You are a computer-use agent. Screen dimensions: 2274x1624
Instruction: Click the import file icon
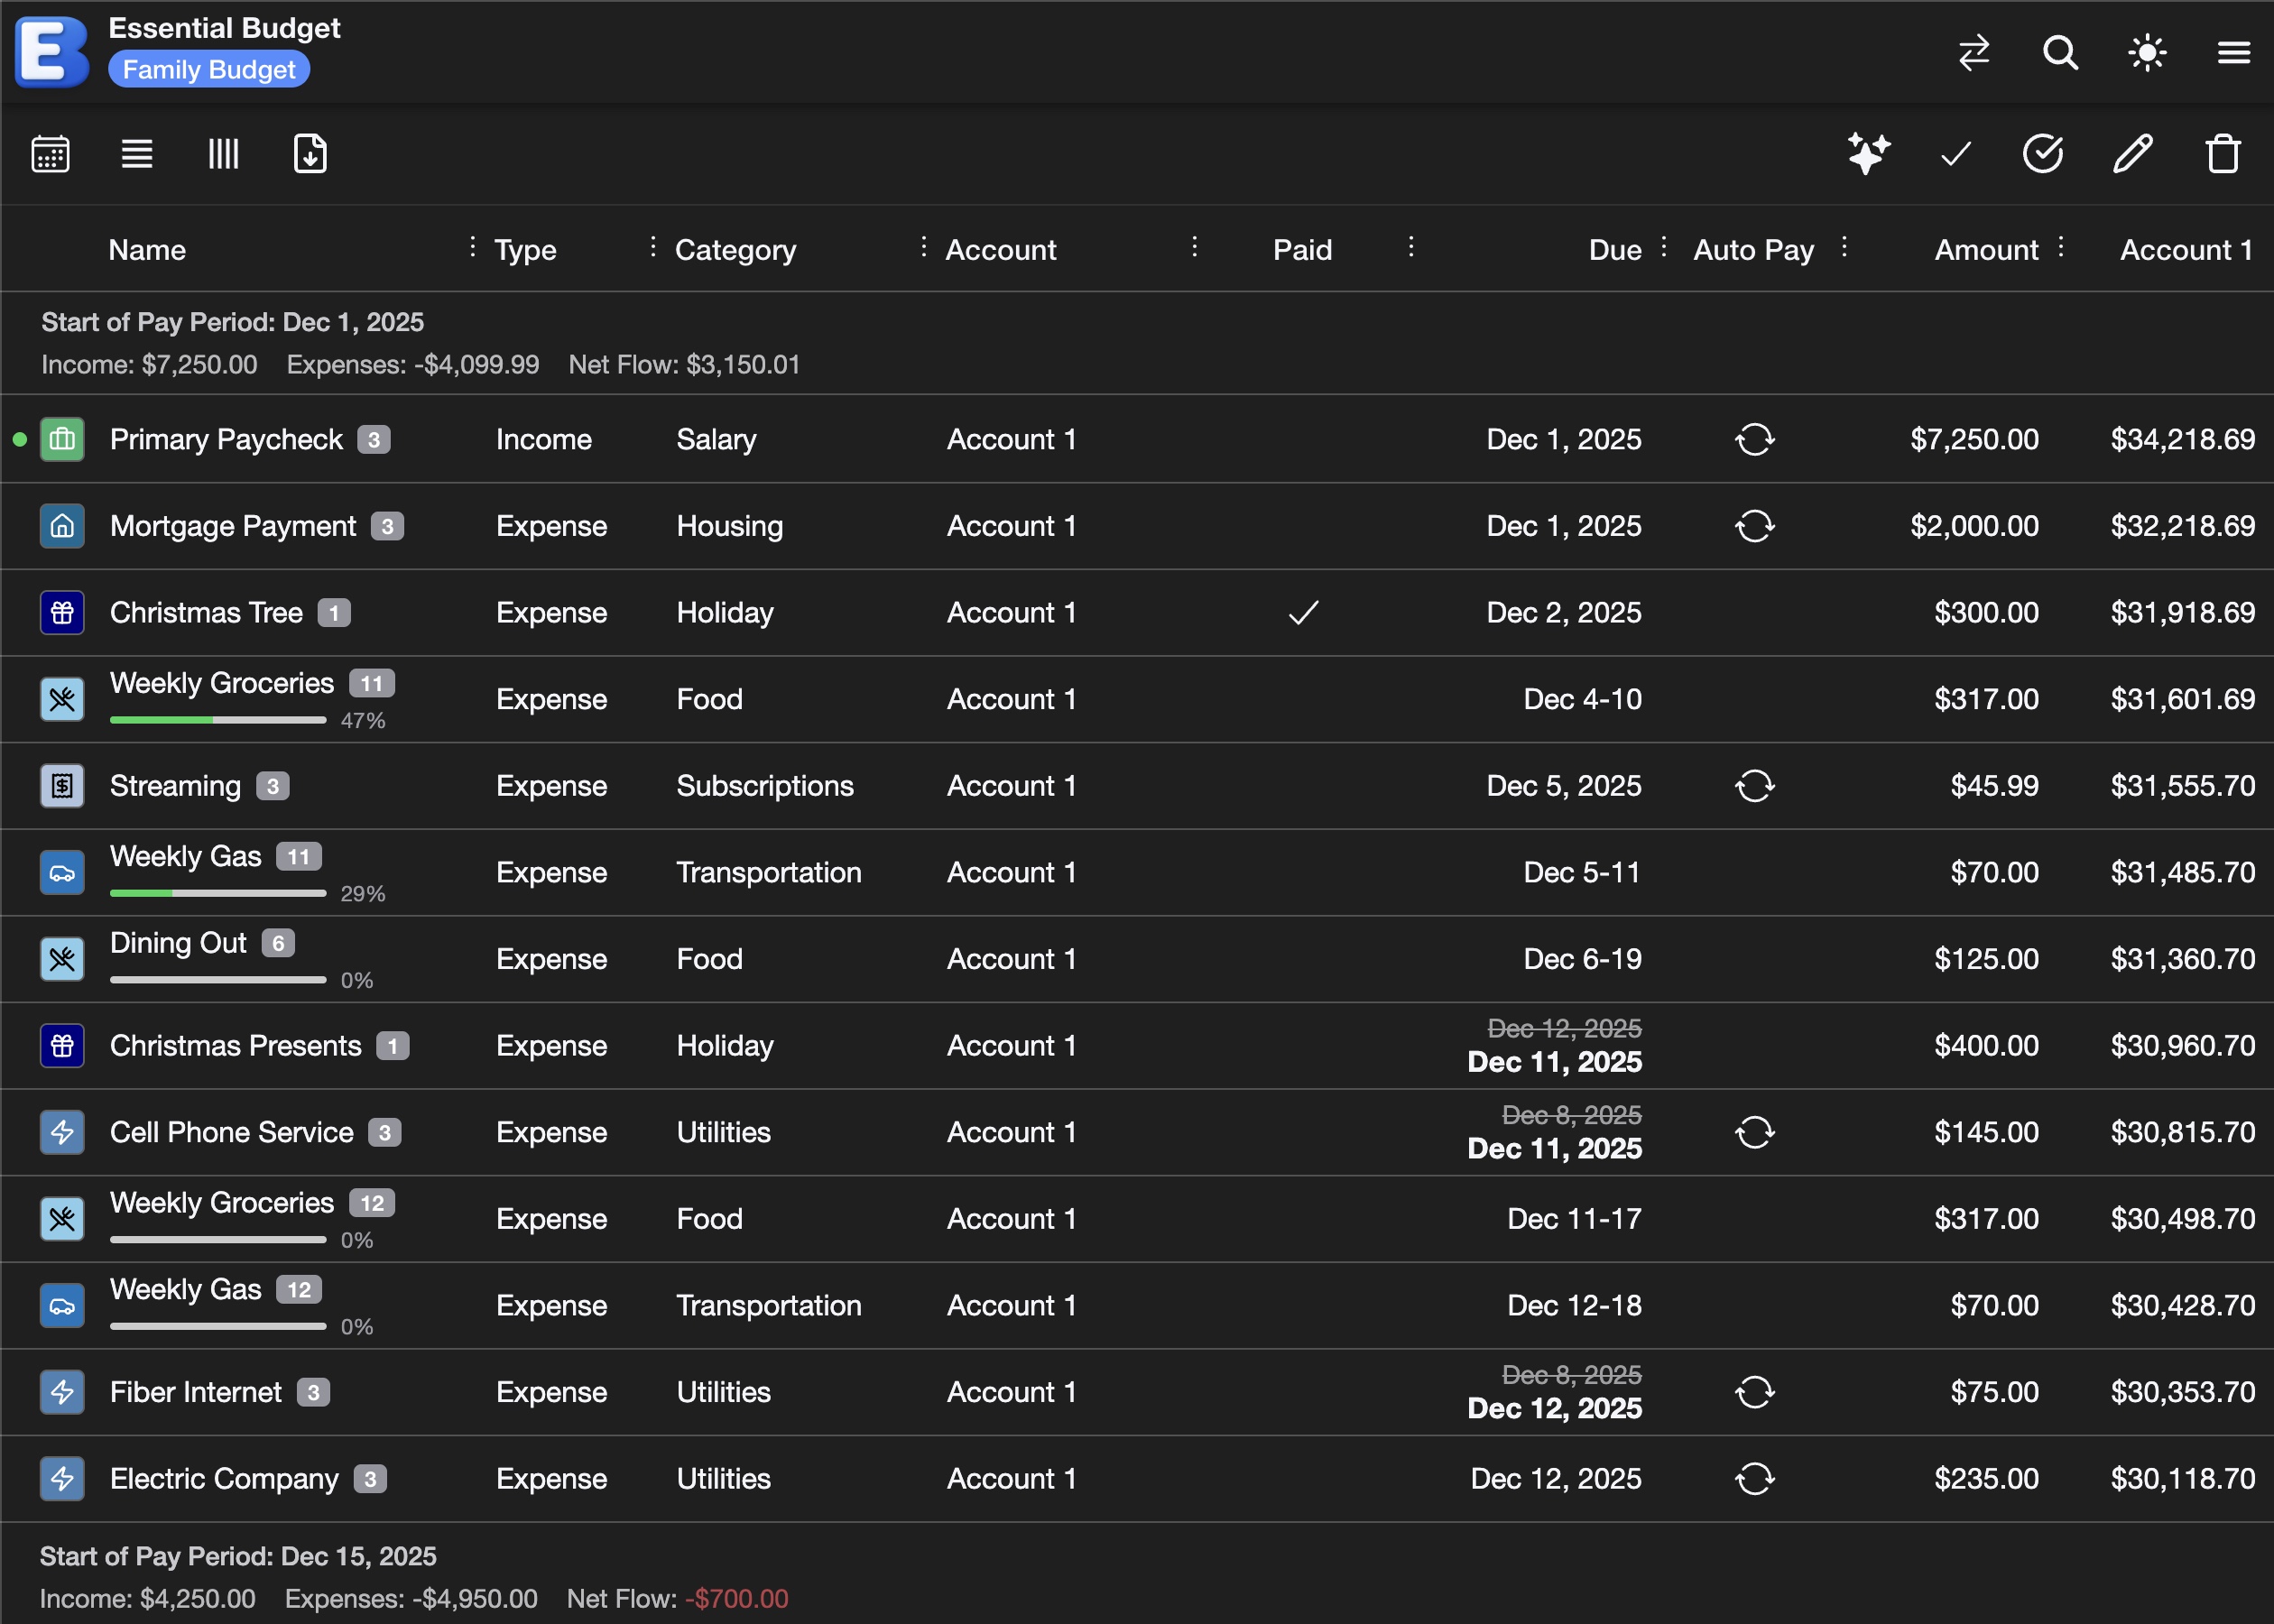(x=310, y=154)
